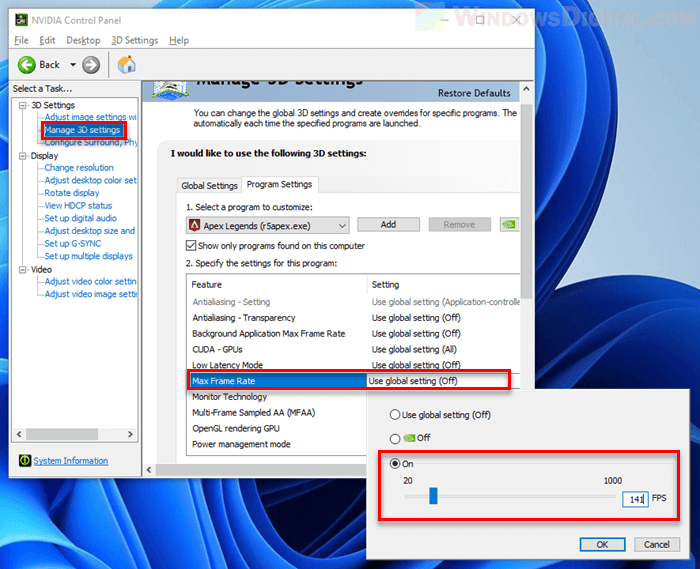Switch to the Program Settings tab
This screenshot has width=700, height=569.
pyautogui.click(x=279, y=184)
